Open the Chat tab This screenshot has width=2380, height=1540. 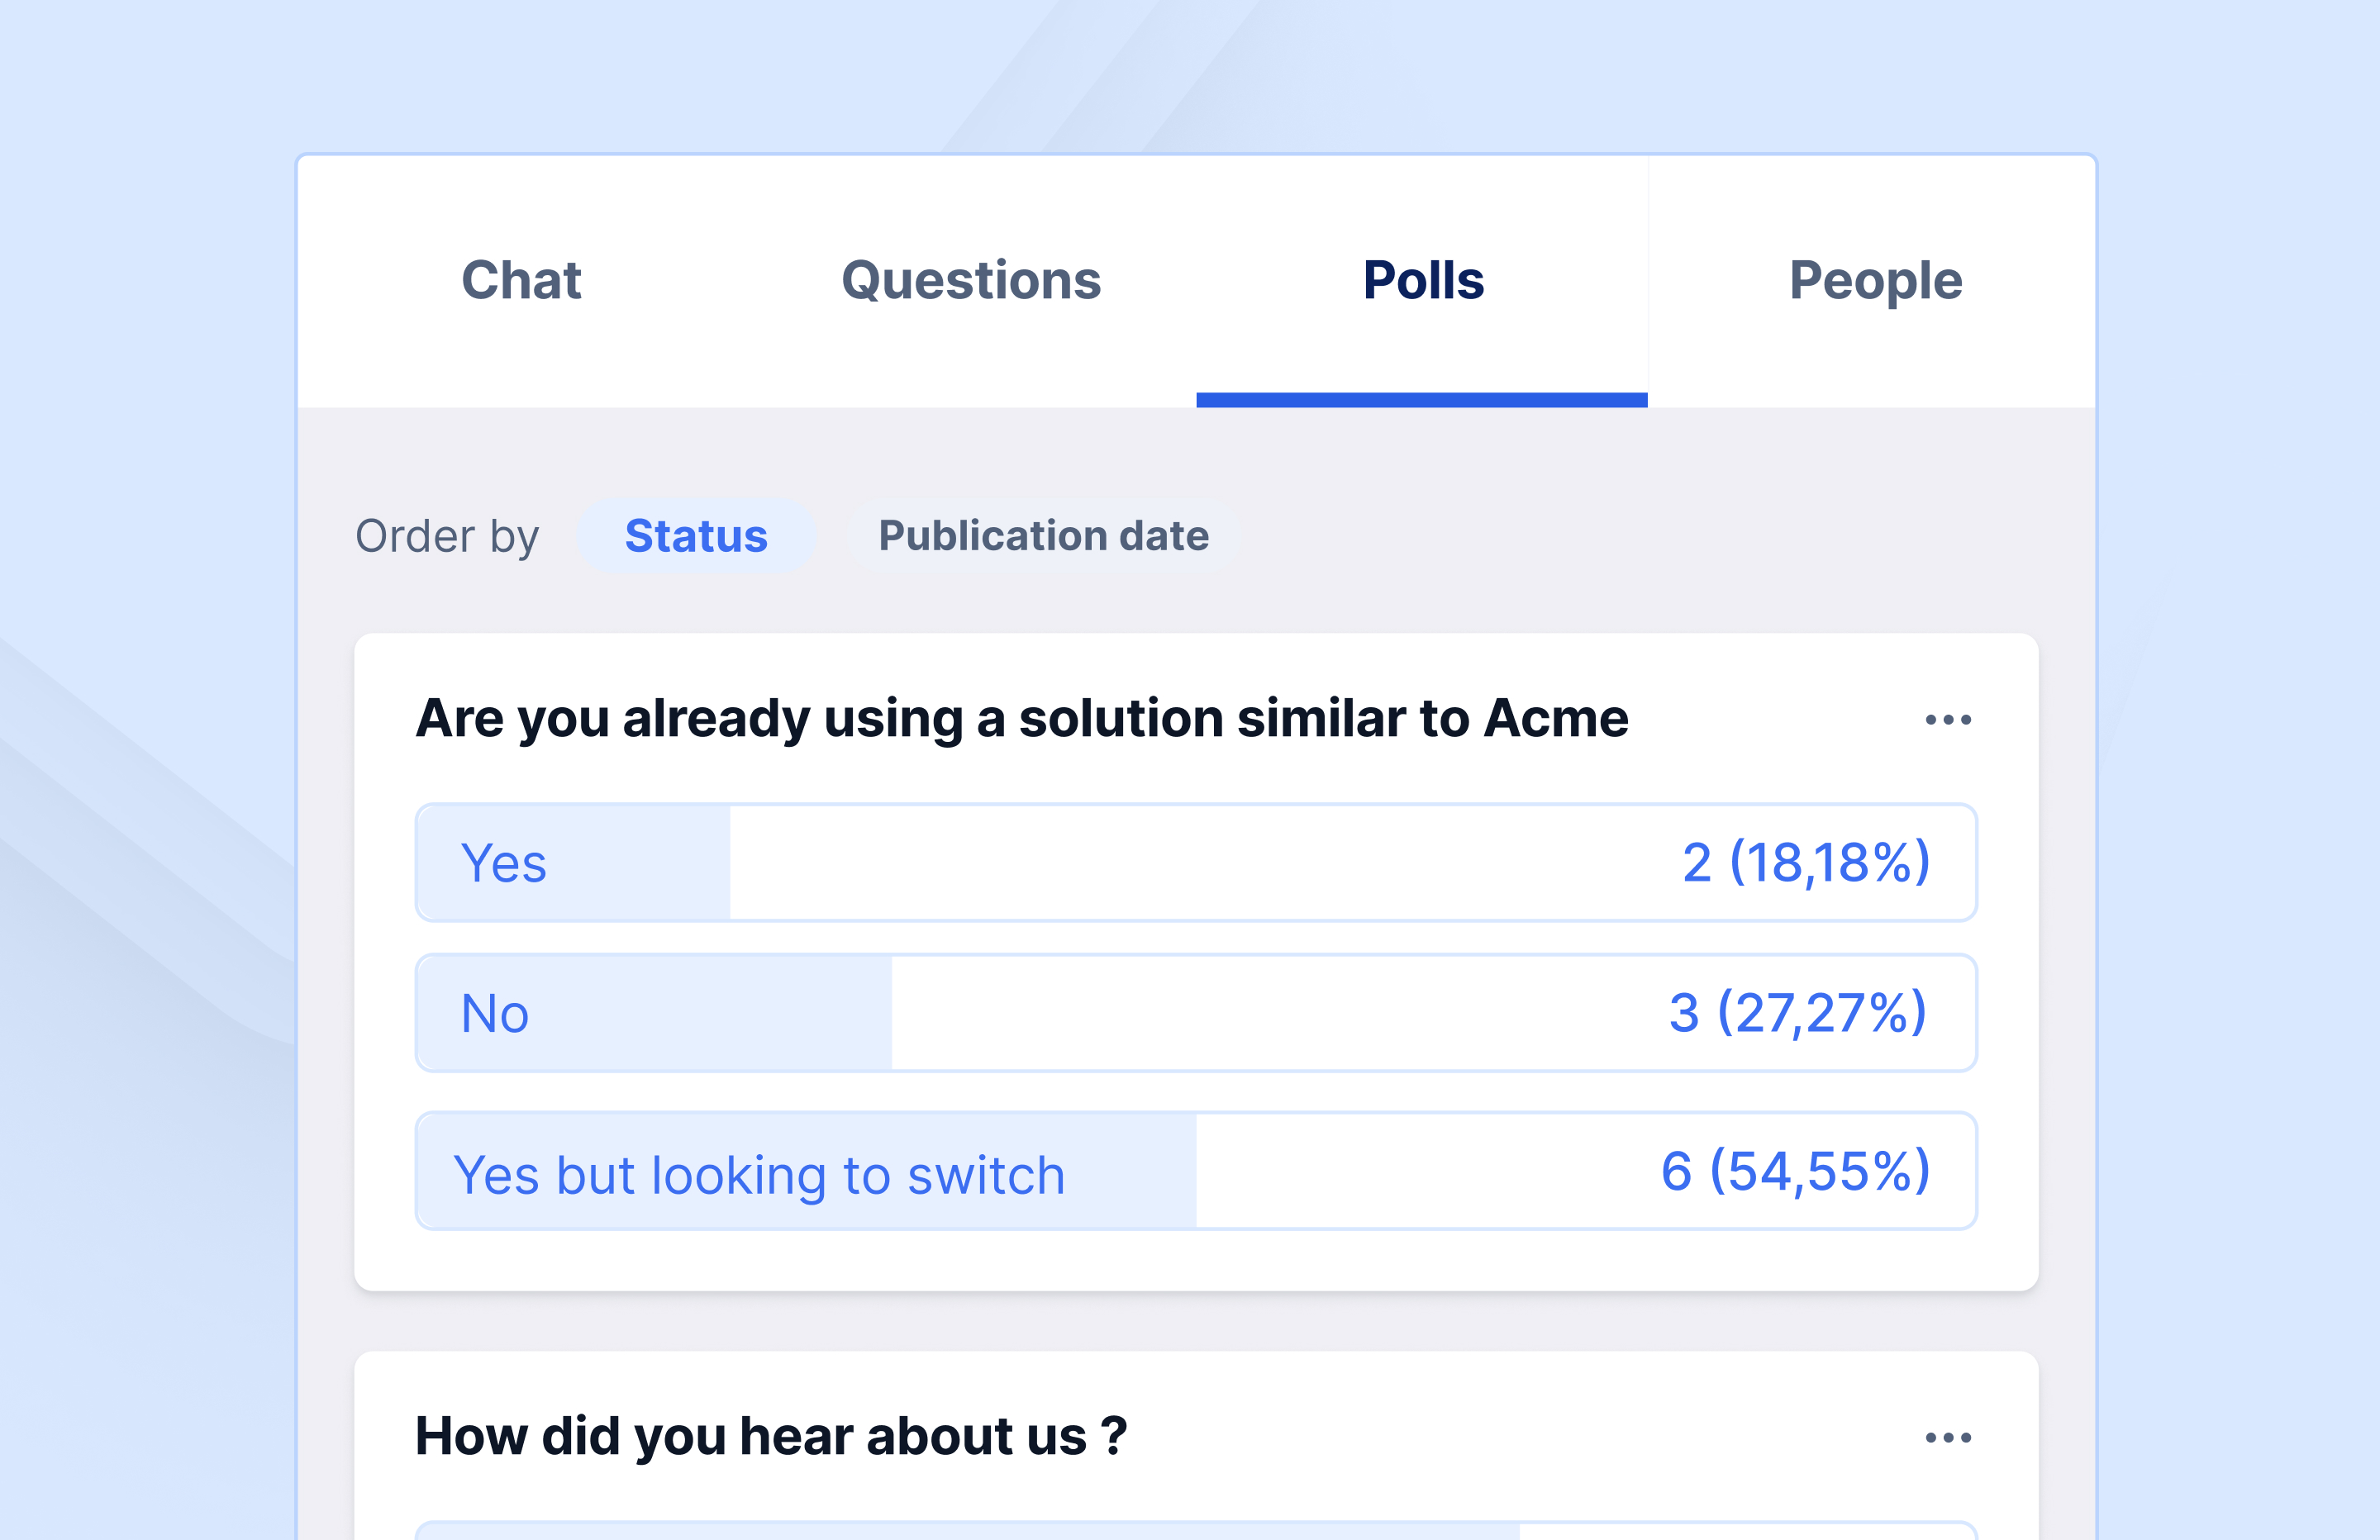(521, 280)
